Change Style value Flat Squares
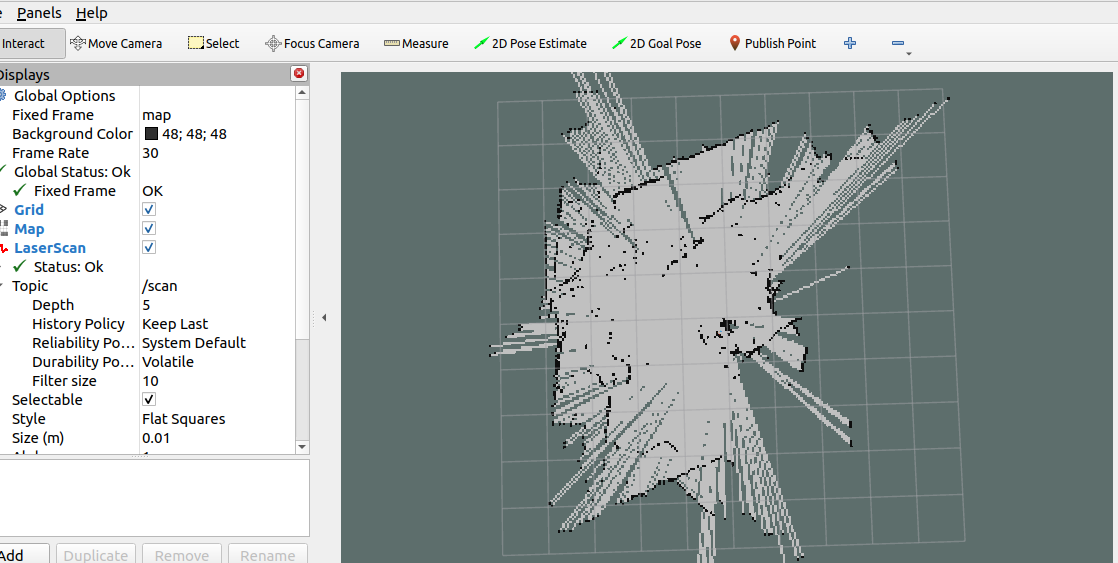The image size is (1118, 563). pyautogui.click(x=217, y=419)
